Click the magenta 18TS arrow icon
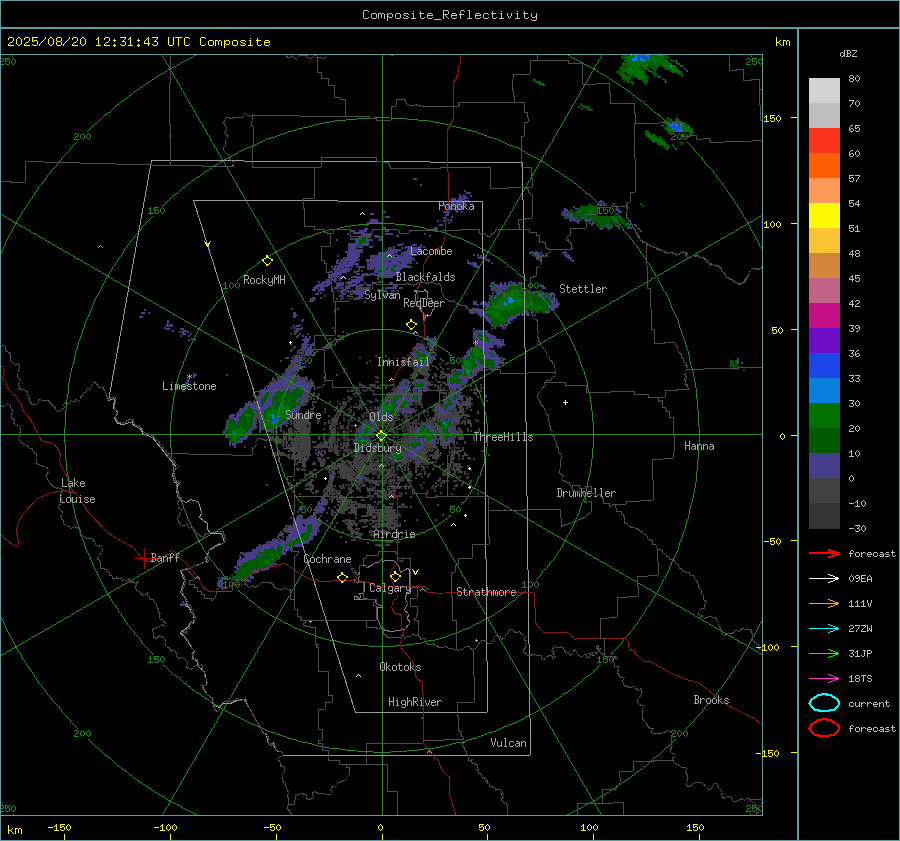Image resolution: width=900 pixels, height=841 pixels. [x=824, y=679]
